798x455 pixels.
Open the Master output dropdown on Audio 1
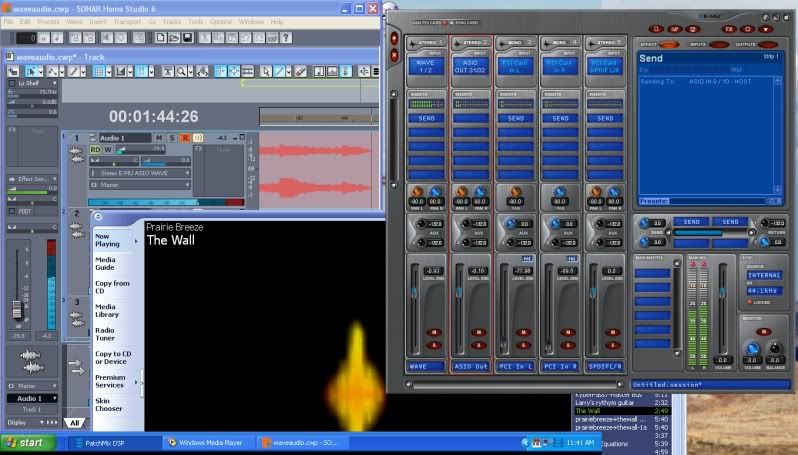coord(185,184)
